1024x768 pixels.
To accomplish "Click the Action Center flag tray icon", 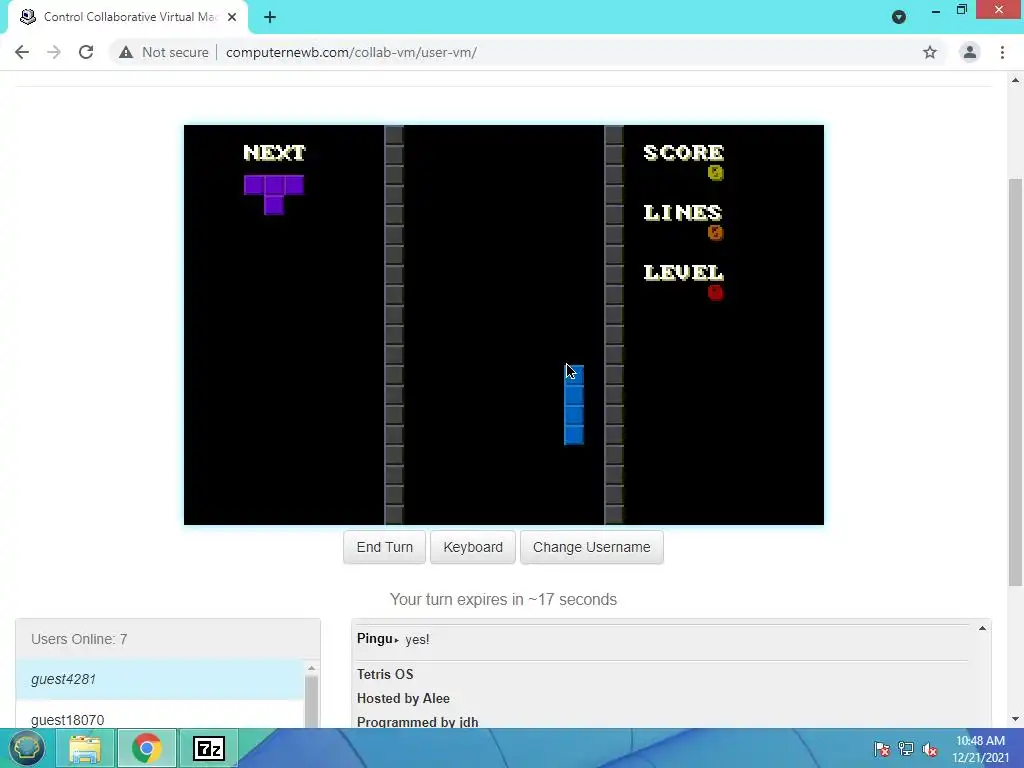I will [882, 749].
